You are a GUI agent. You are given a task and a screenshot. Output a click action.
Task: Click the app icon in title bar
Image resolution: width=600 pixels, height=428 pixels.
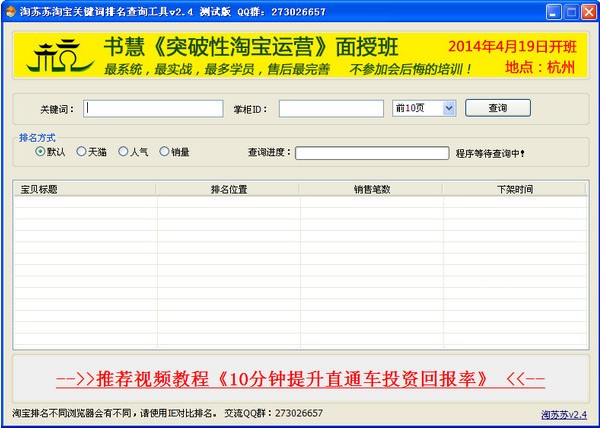10,11
